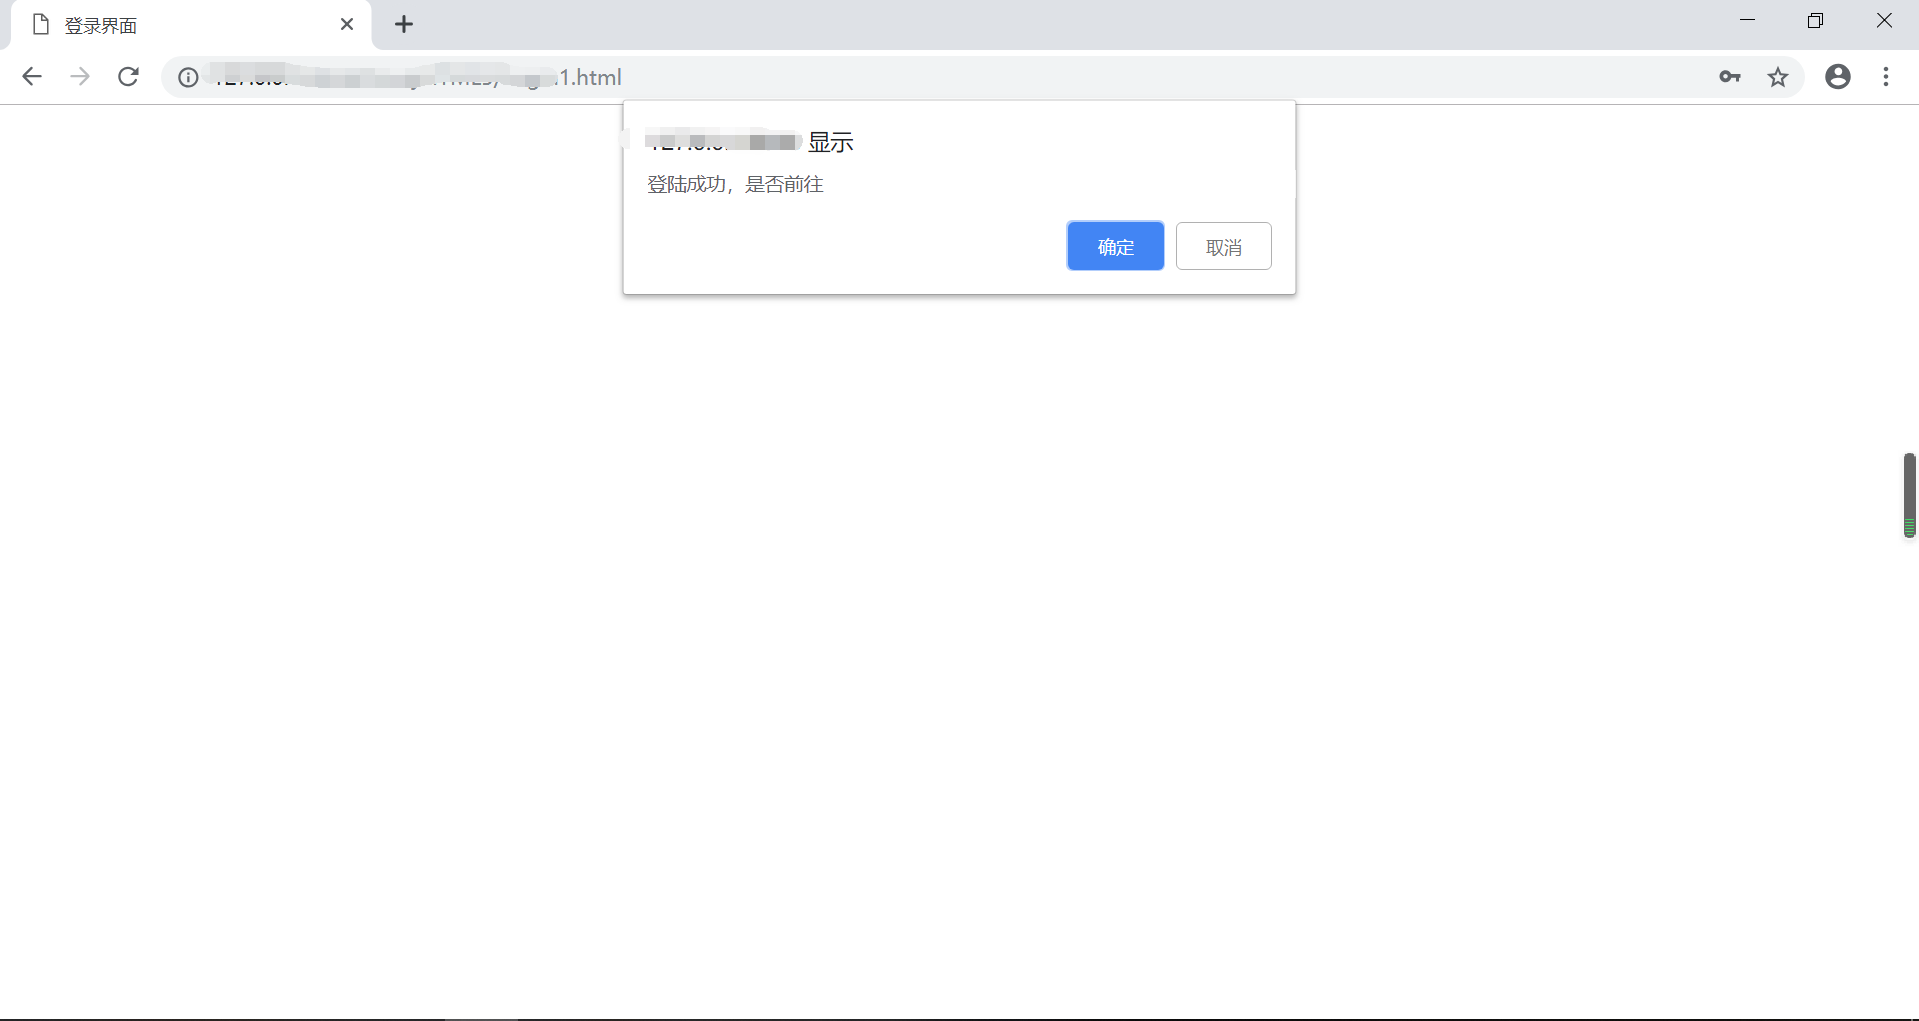Screen dimensions: 1919x1021
Task: Minimize the Chrome window
Action: 1747,20
